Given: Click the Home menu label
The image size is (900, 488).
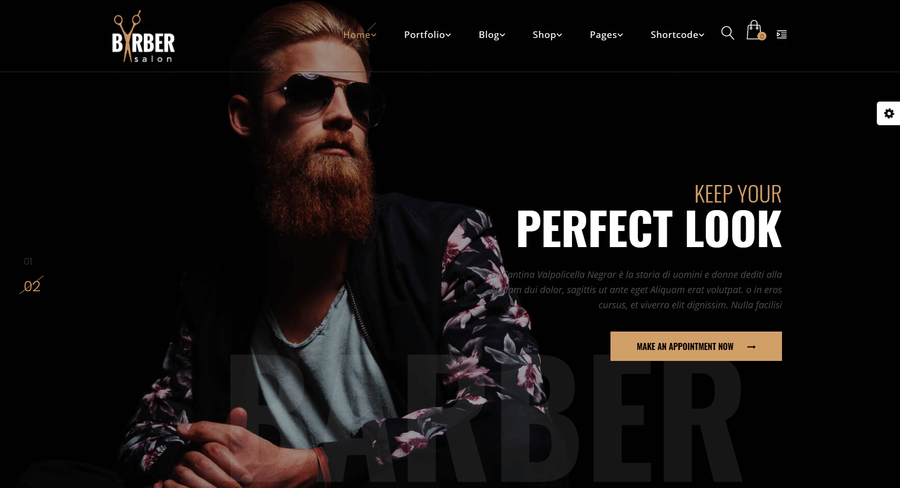Looking at the screenshot, I should (x=356, y=34).
